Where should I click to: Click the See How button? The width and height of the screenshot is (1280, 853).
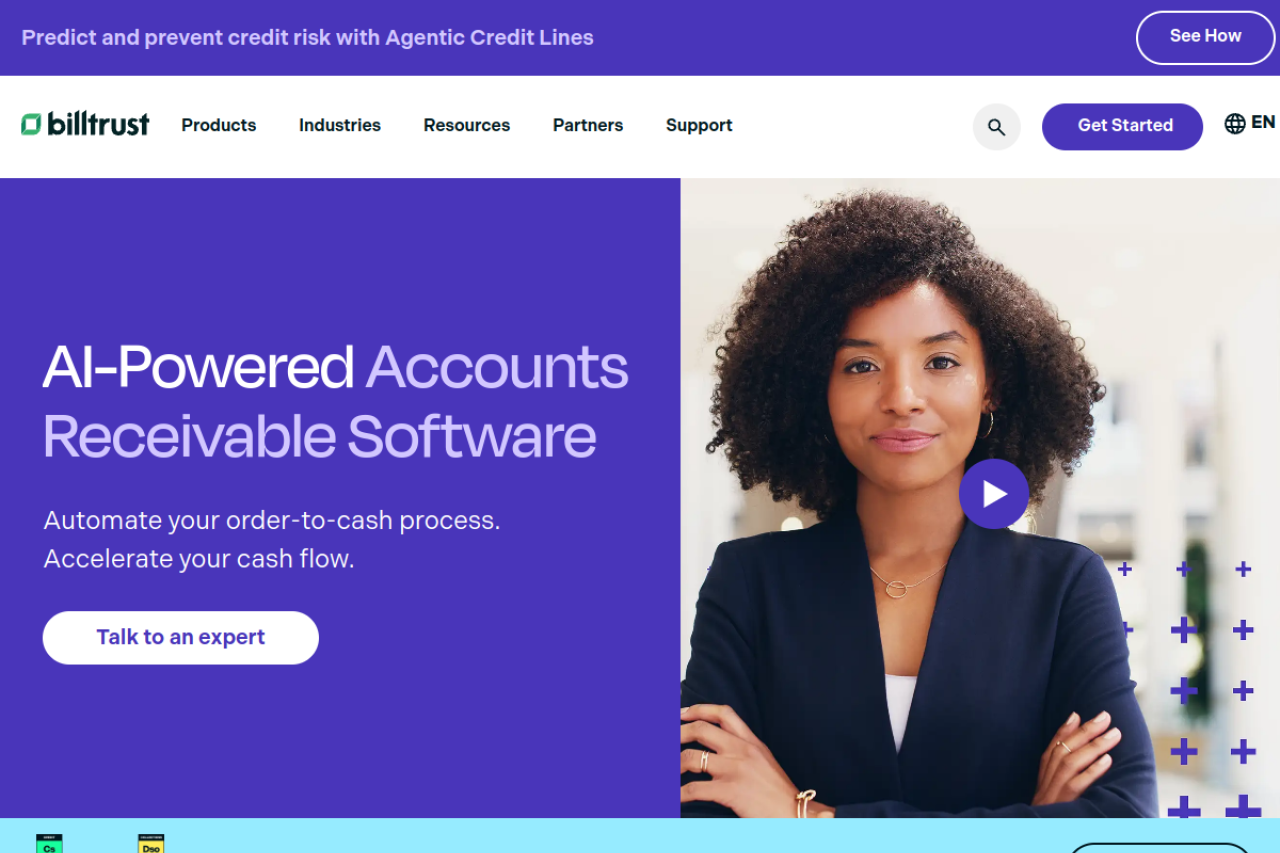[1205, 37]
